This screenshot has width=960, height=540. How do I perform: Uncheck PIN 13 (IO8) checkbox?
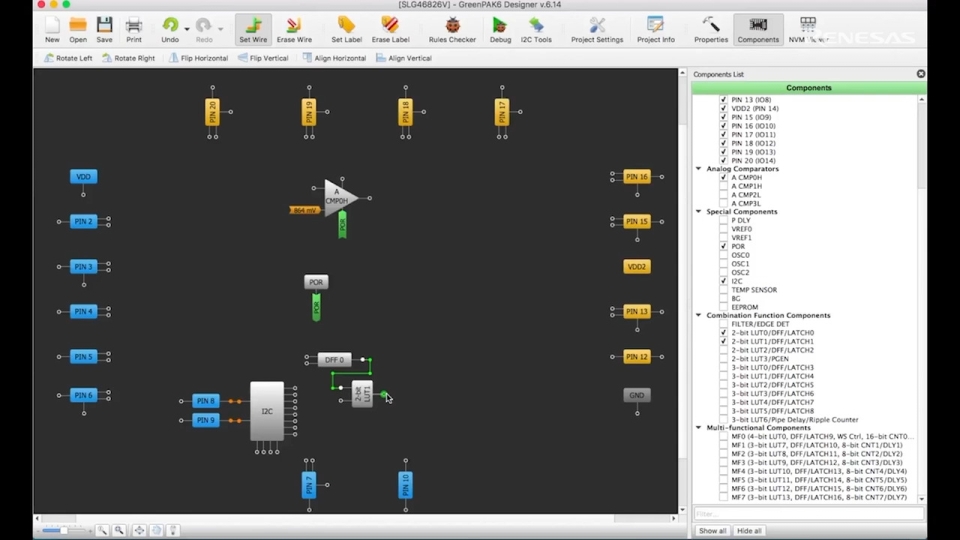click(x=724, y=100)
